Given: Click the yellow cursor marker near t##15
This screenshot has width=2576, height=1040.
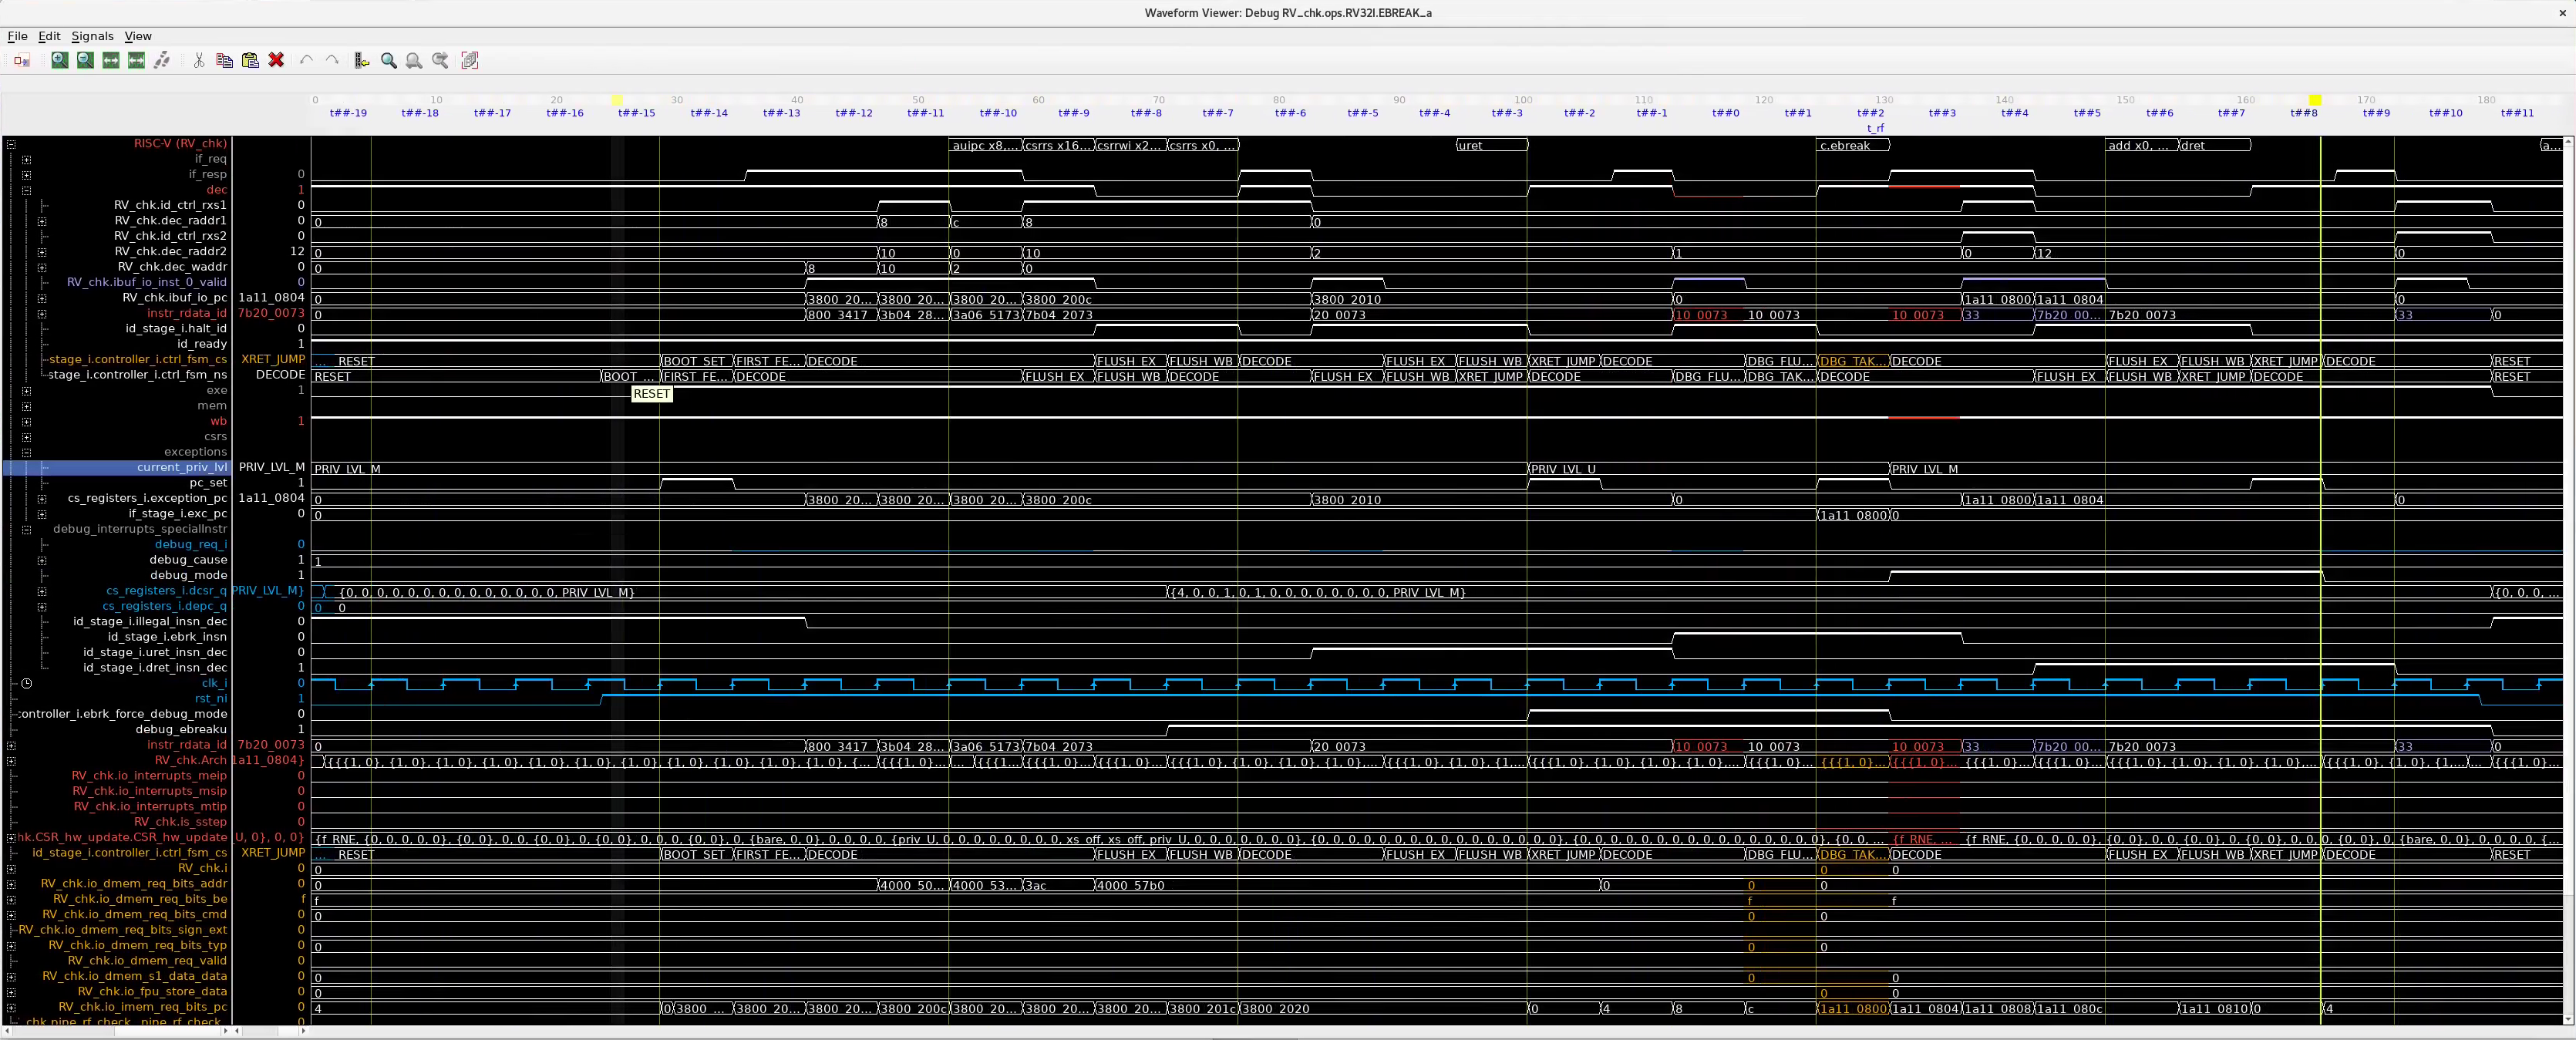Looking at the screenshot, I should (x=617, y=101).
